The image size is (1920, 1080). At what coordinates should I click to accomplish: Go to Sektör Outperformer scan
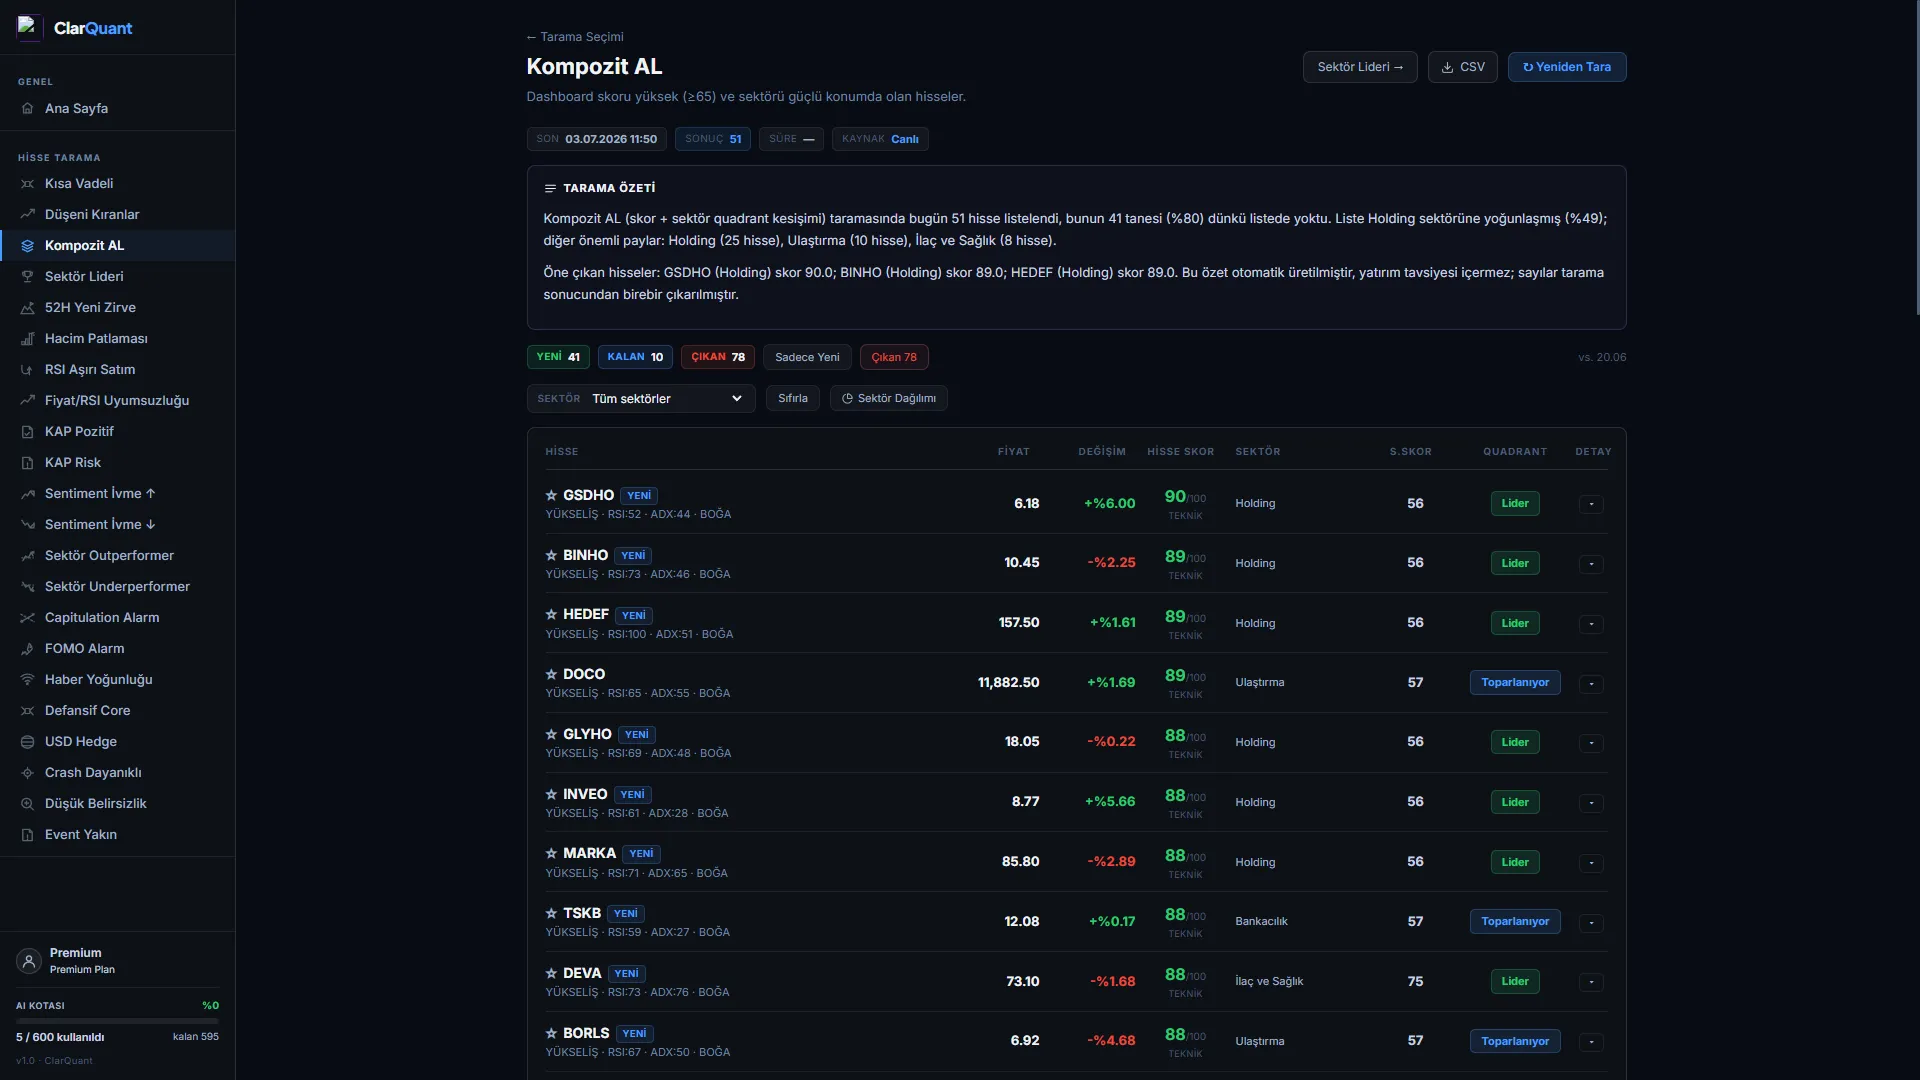[x=118, y=555]
